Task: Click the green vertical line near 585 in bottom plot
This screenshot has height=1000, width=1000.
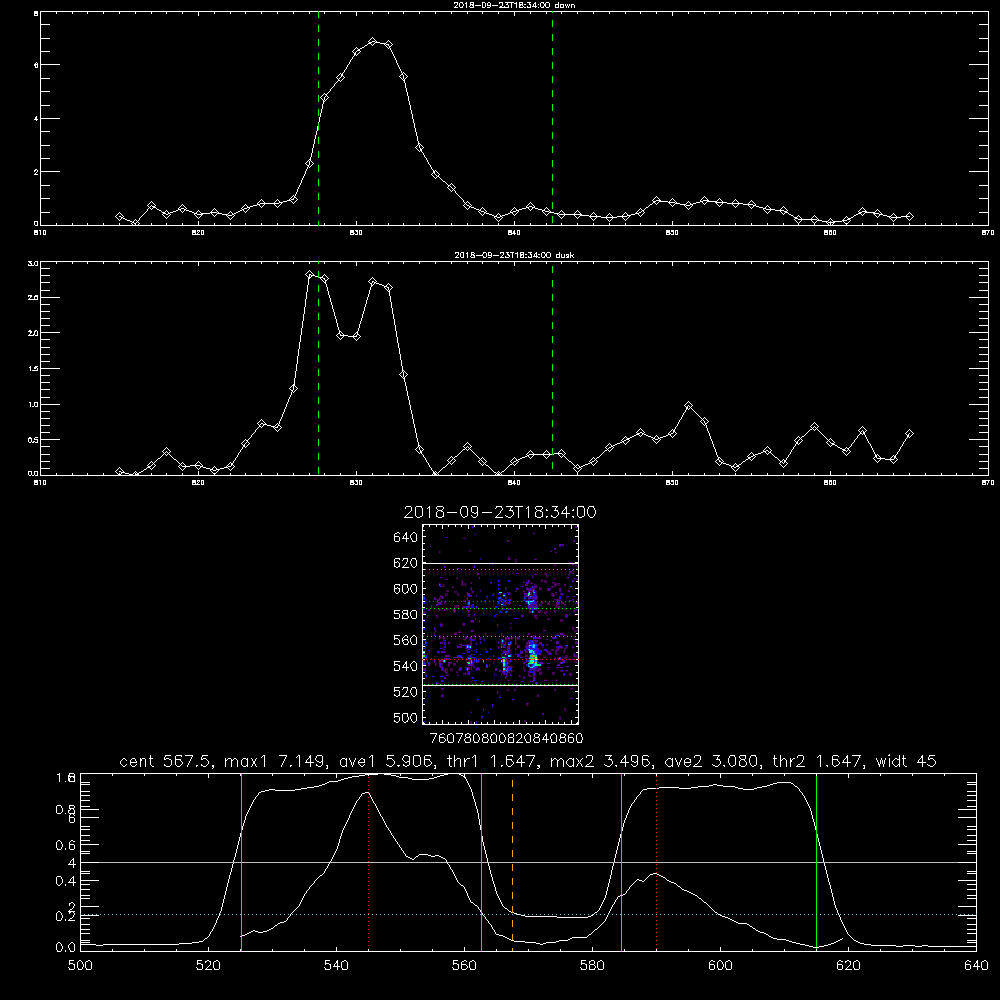Action: point(621,861)
